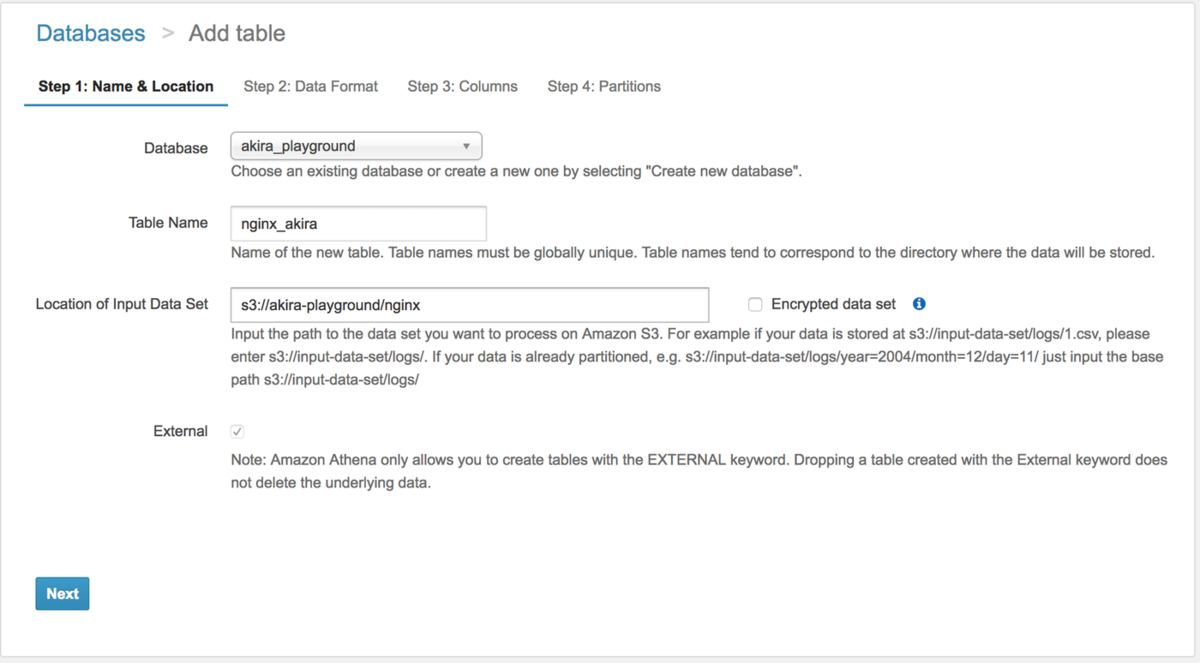Click the Add table breadcrumb heading
Image resolution: width=1200 pixels, height=663 pixels.
(x=237, y=33)
